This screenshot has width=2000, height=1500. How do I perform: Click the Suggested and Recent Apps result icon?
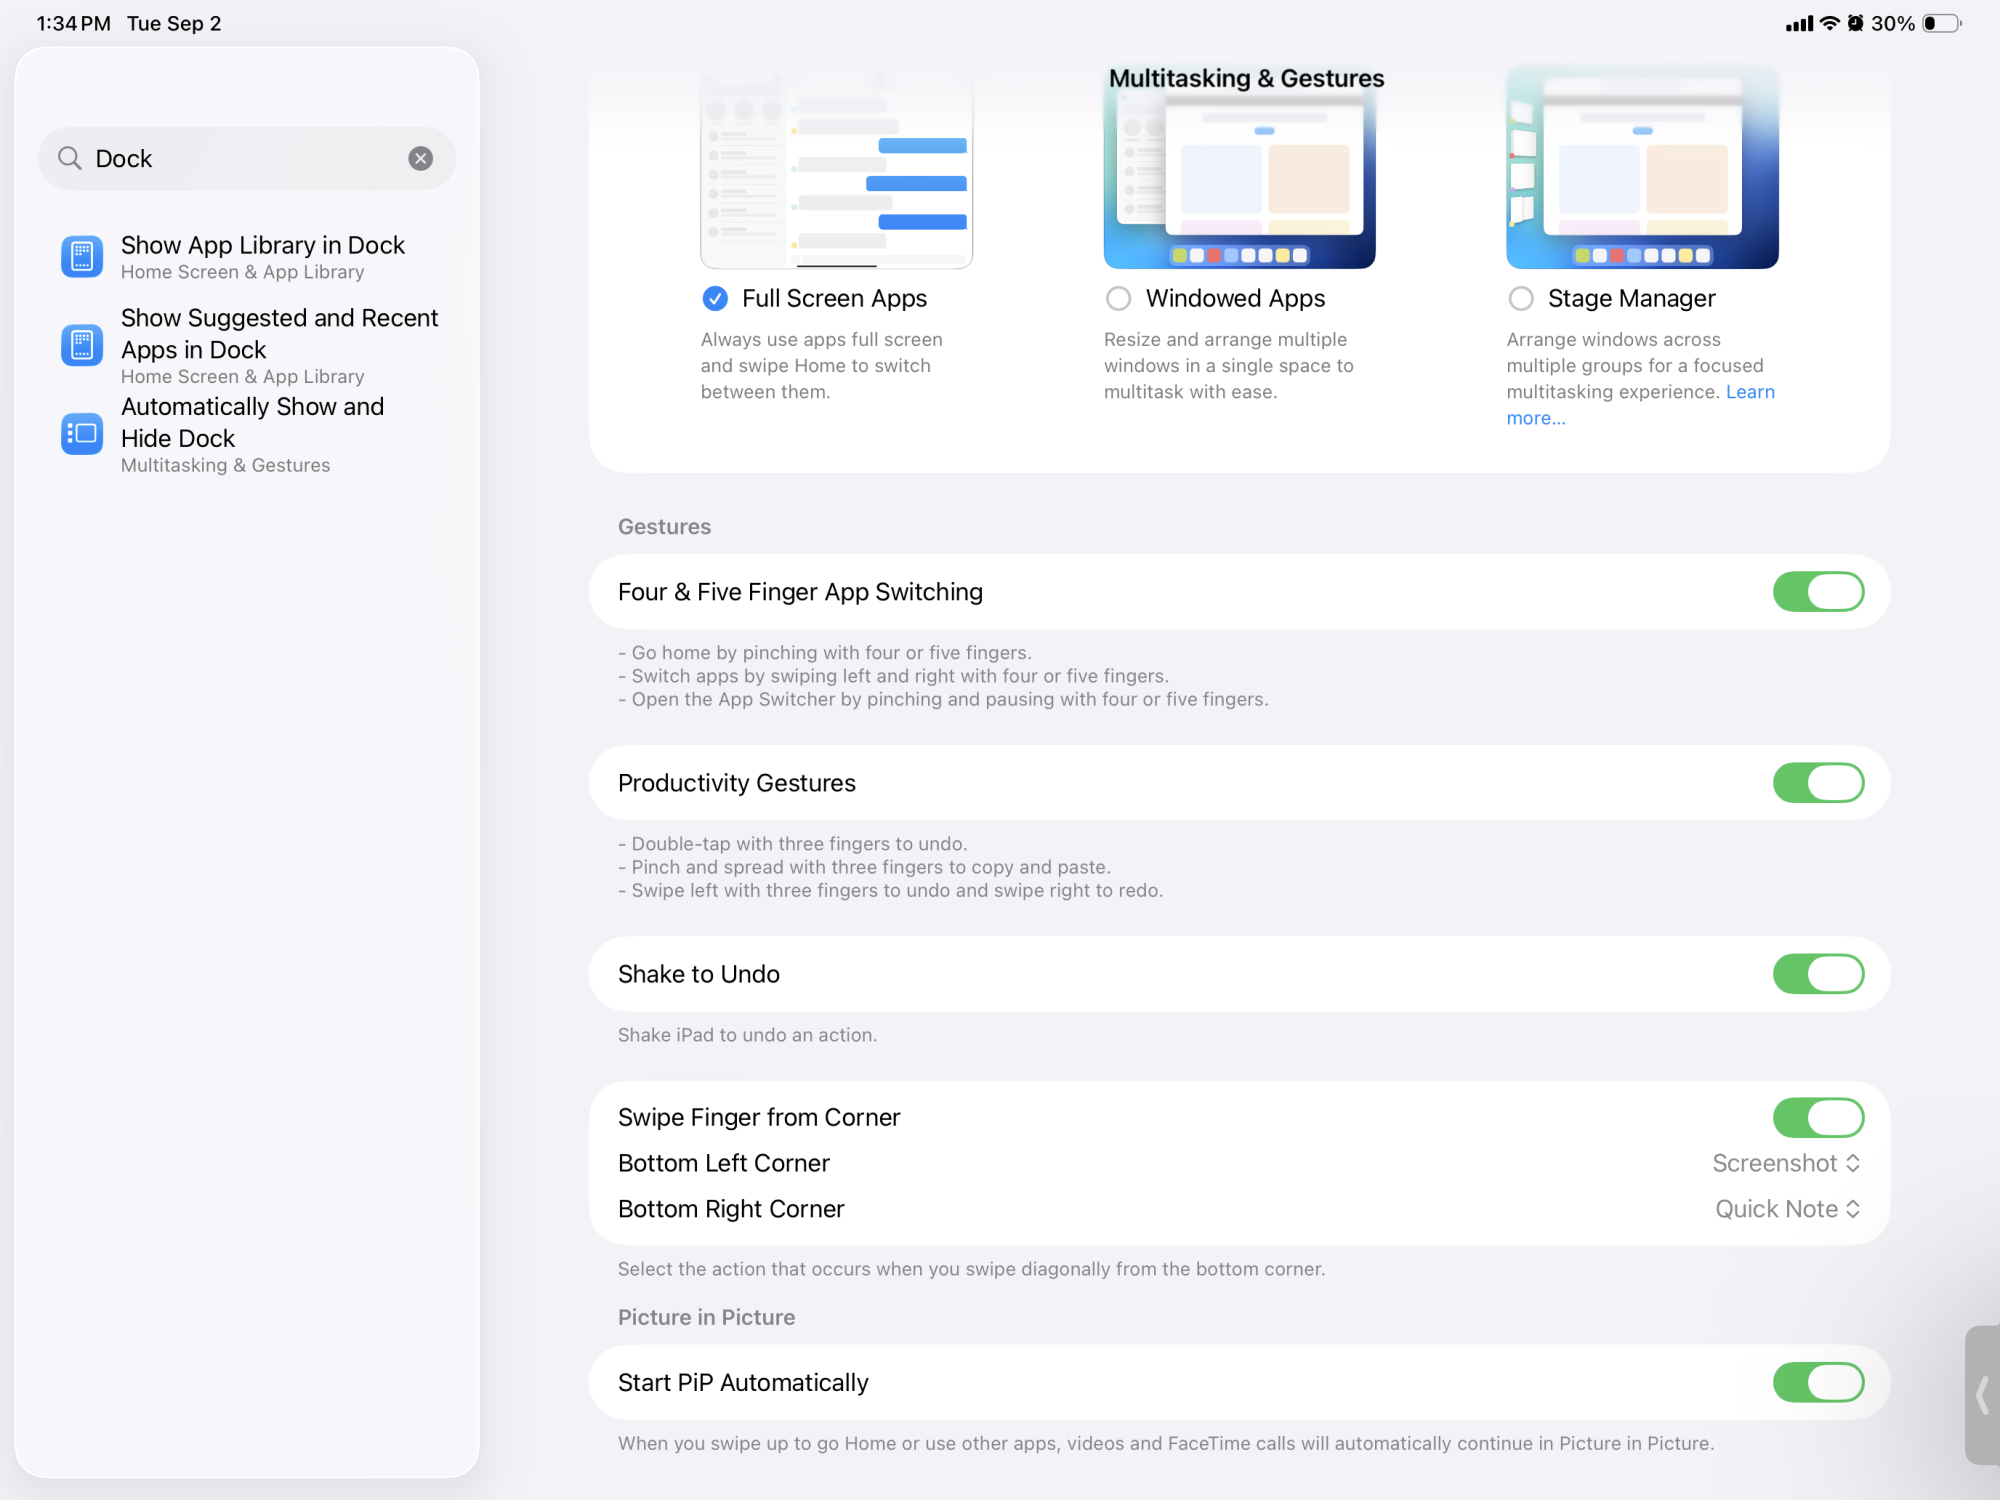pyautogui.click(x=82, y=345)
